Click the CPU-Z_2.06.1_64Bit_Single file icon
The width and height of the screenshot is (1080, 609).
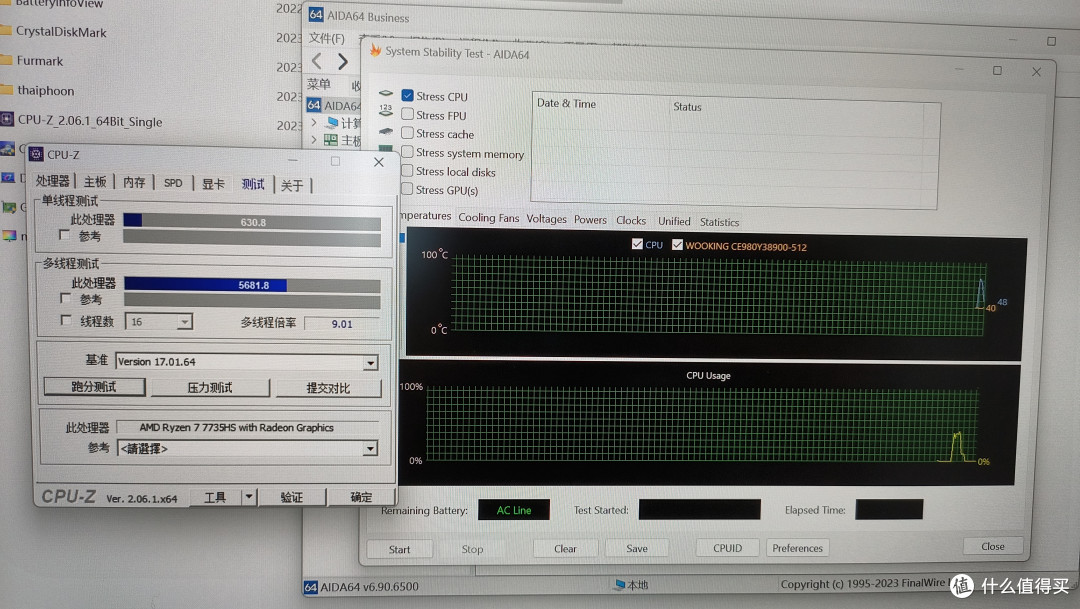pyautogui.click(x=7, y=119)
